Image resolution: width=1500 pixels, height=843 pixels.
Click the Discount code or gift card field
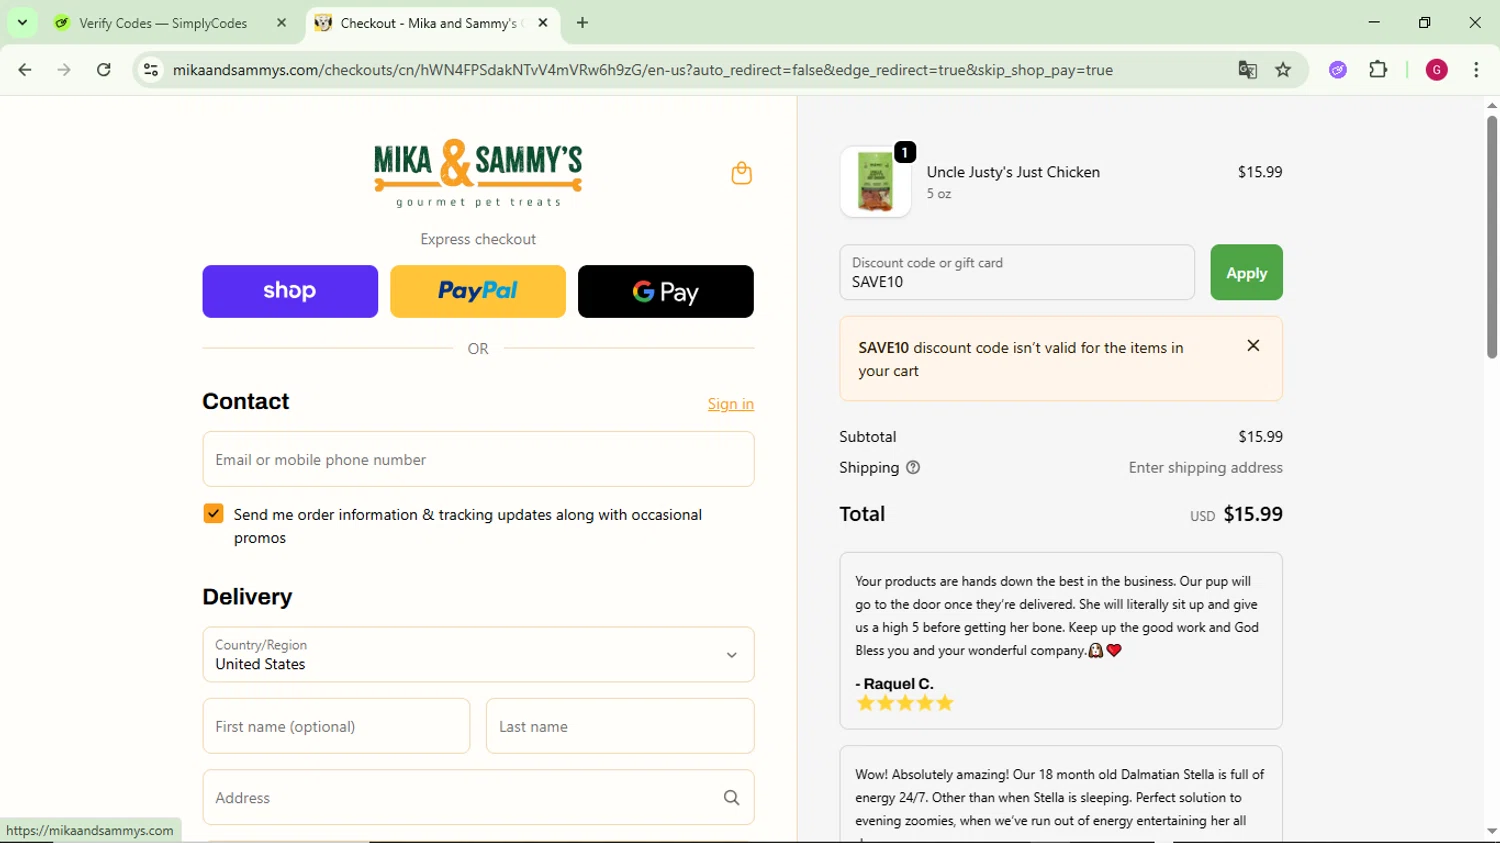(x=1017, y=273)
